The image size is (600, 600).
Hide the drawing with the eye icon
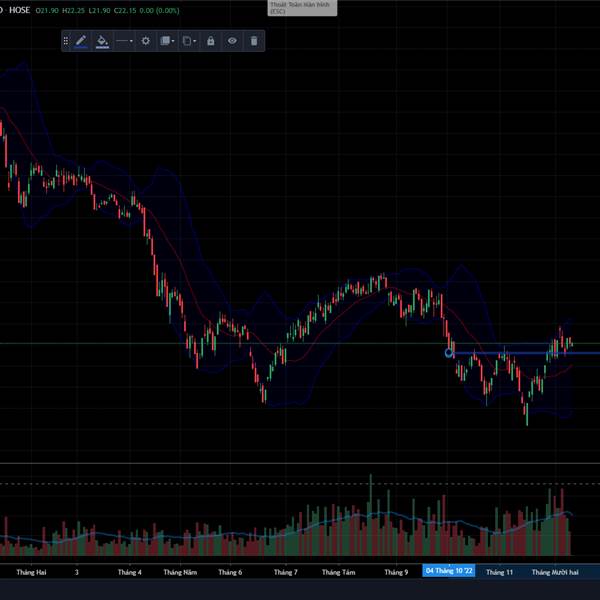[x=232, y=41]
